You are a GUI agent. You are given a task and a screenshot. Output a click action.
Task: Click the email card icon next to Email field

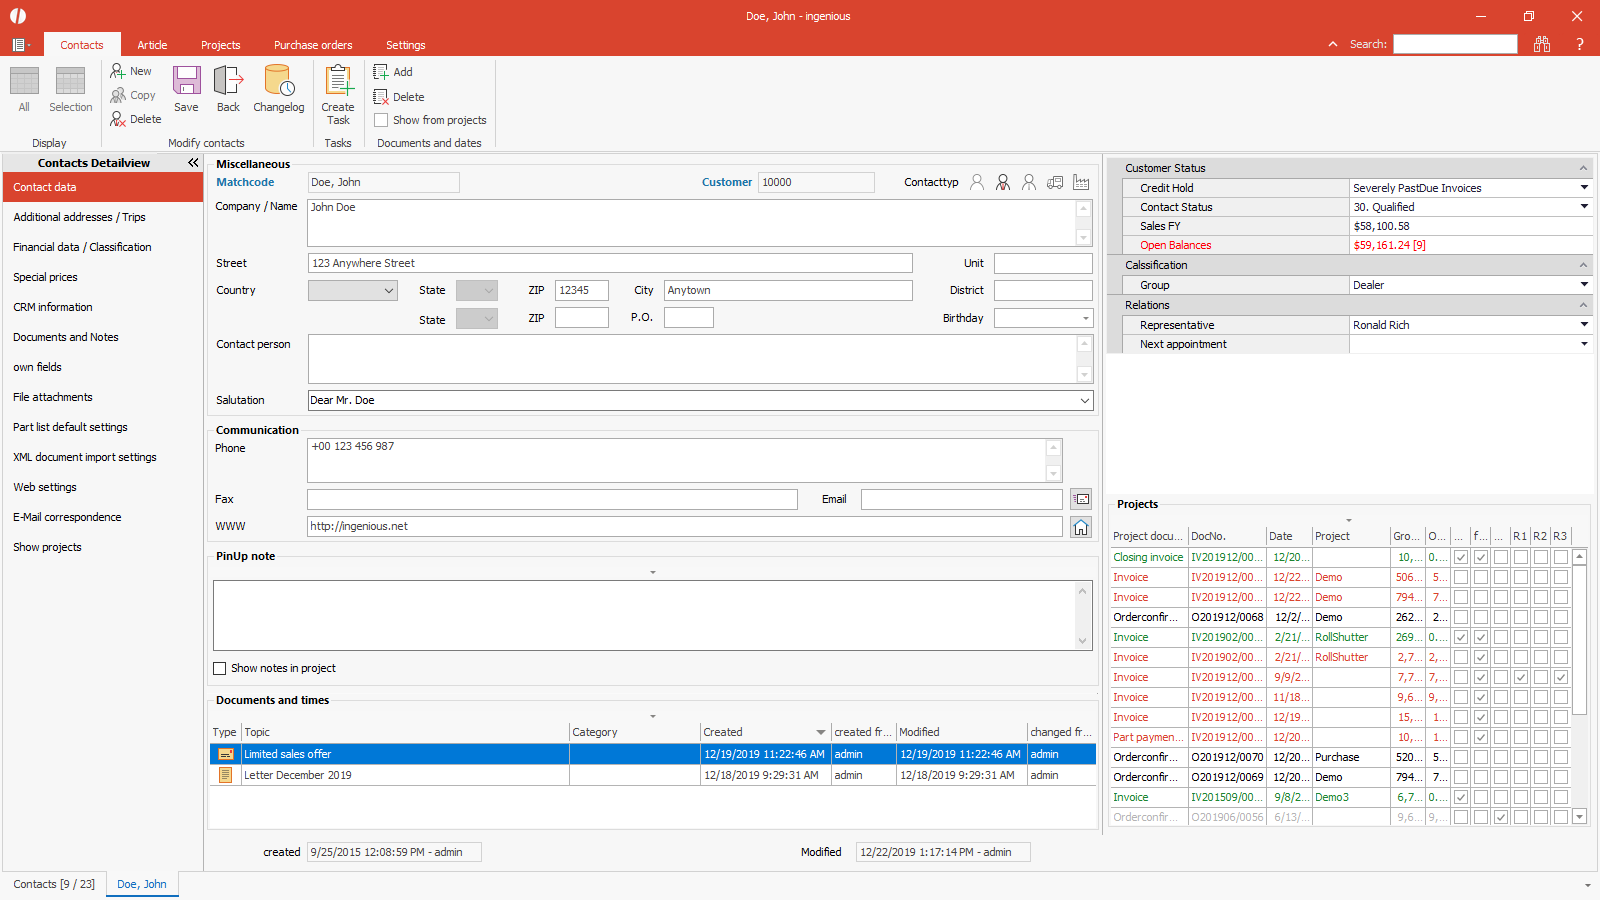(x=1081, y=499)
